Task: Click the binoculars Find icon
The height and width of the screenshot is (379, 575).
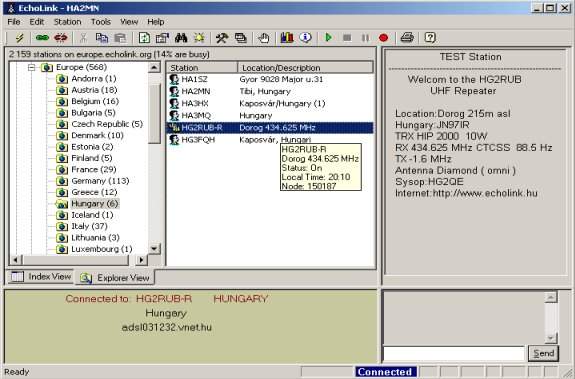Action: coord(181,37)
